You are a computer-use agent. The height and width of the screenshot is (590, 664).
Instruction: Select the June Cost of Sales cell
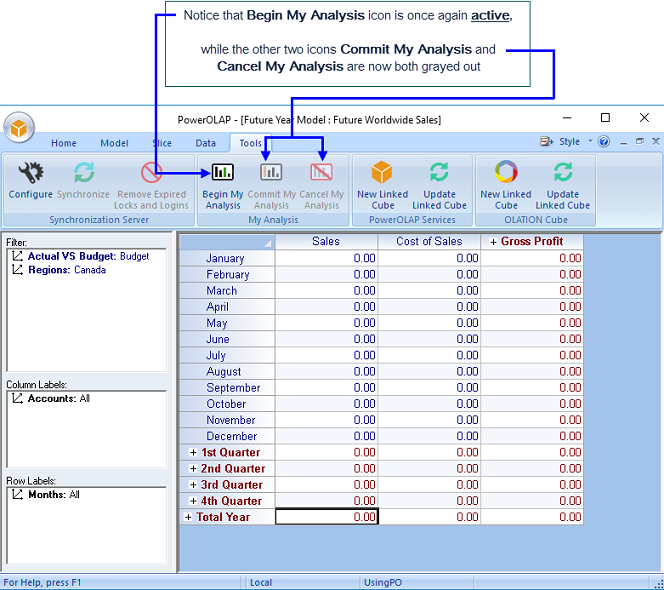(x=429, y=339)
